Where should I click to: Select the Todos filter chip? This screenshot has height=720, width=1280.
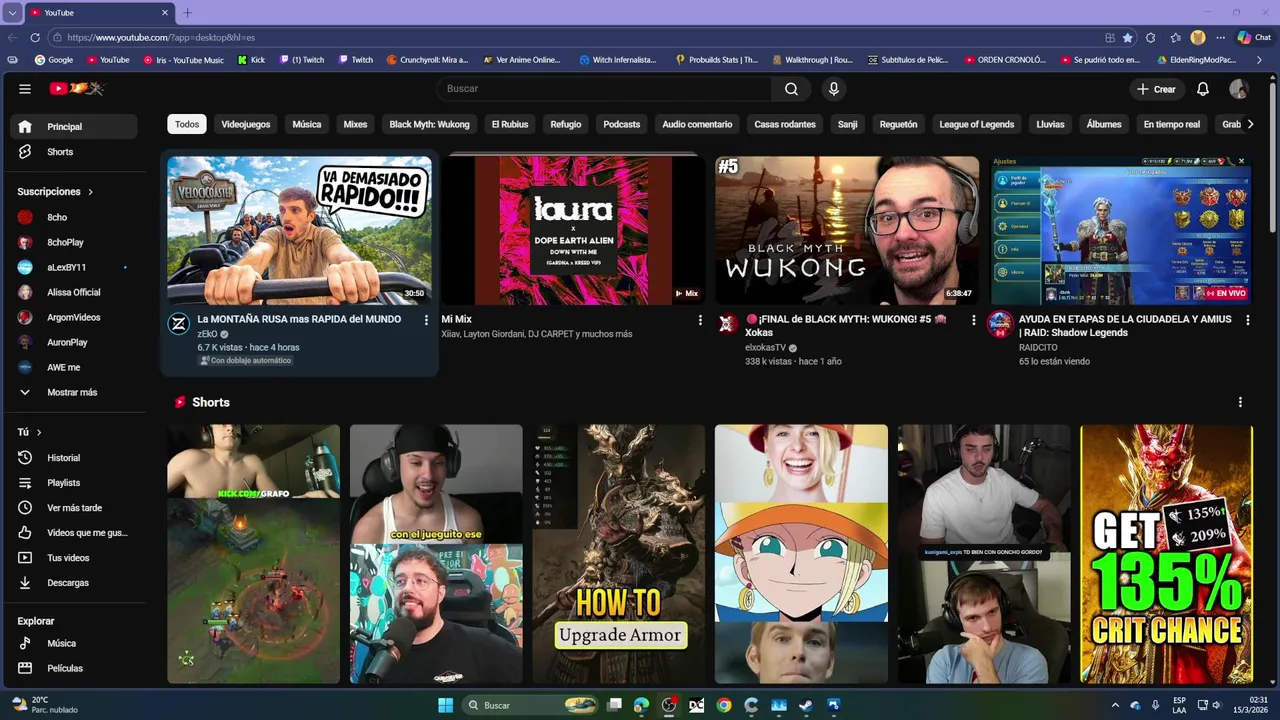click(x=187, y=124)
